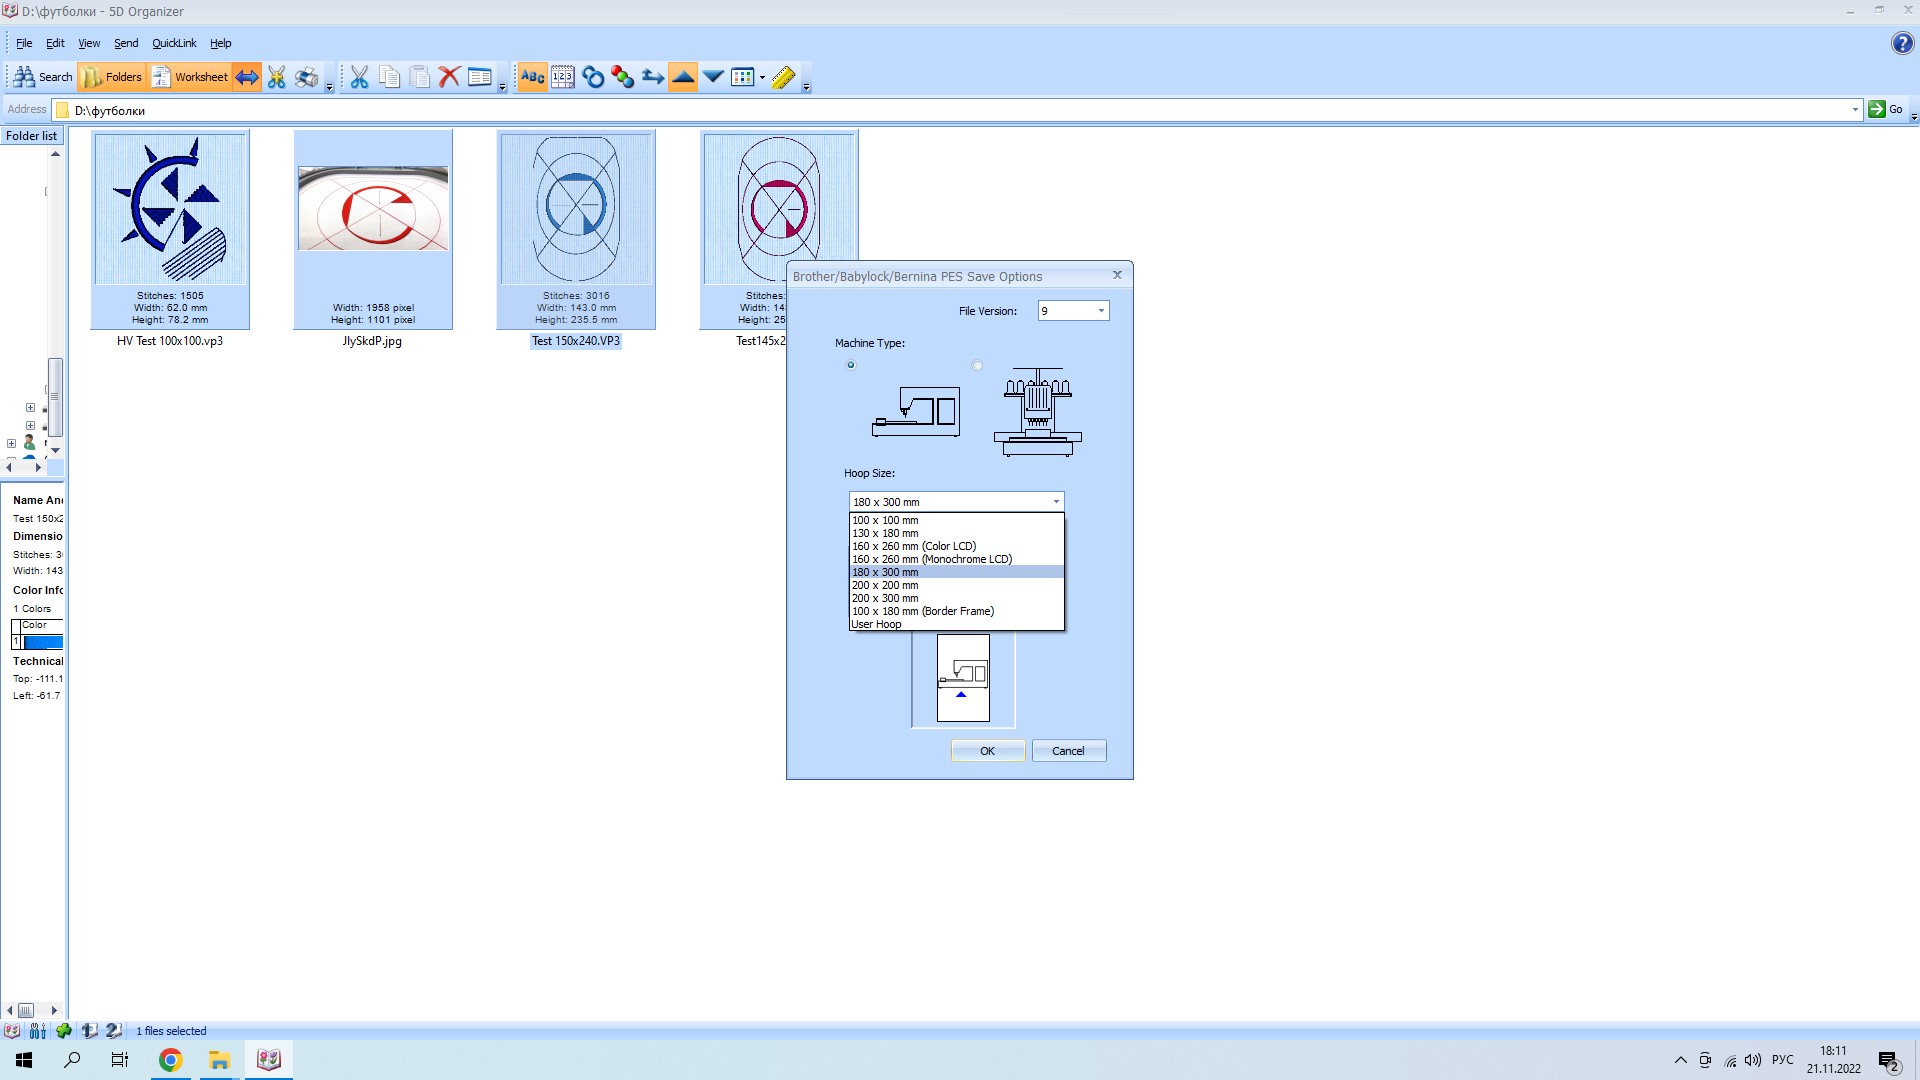Expand the Address bar dropdown arrow
The image size is (1920, 1080).
(1855, 110)
